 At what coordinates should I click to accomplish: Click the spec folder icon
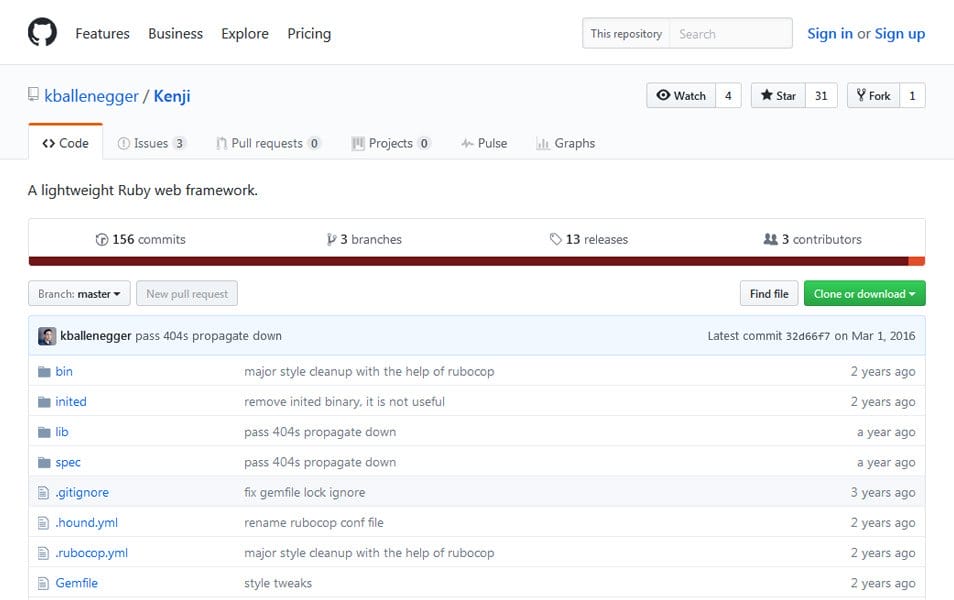pyautogui.click(x=44, y=462)
